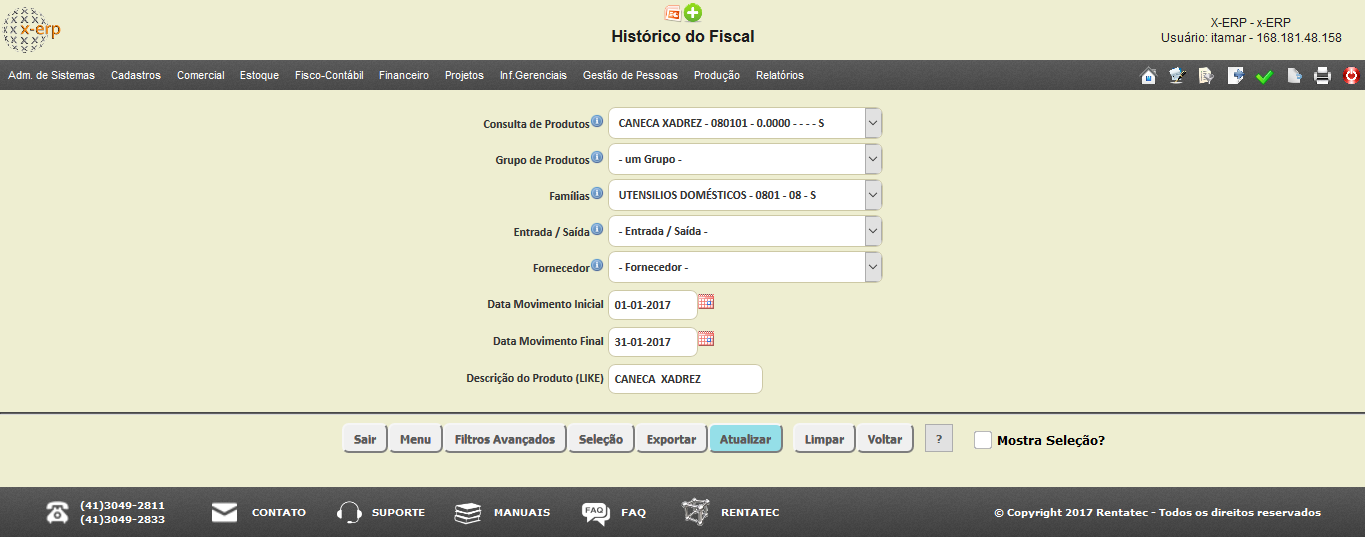1365x537 pixels.
Task: Click the X-ERP logo
Action: [x=32, y=30]
